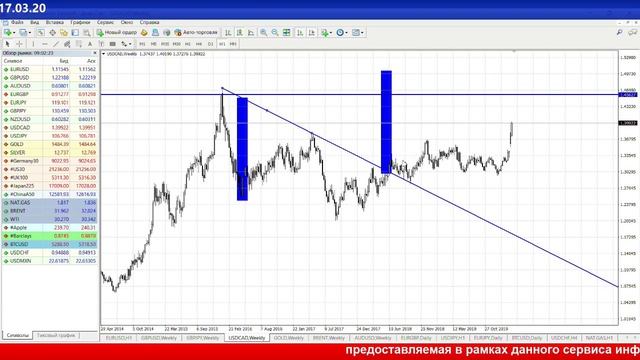Click the Новый ордер button
The height and width of the screenshot is (360, 640).
117,32
